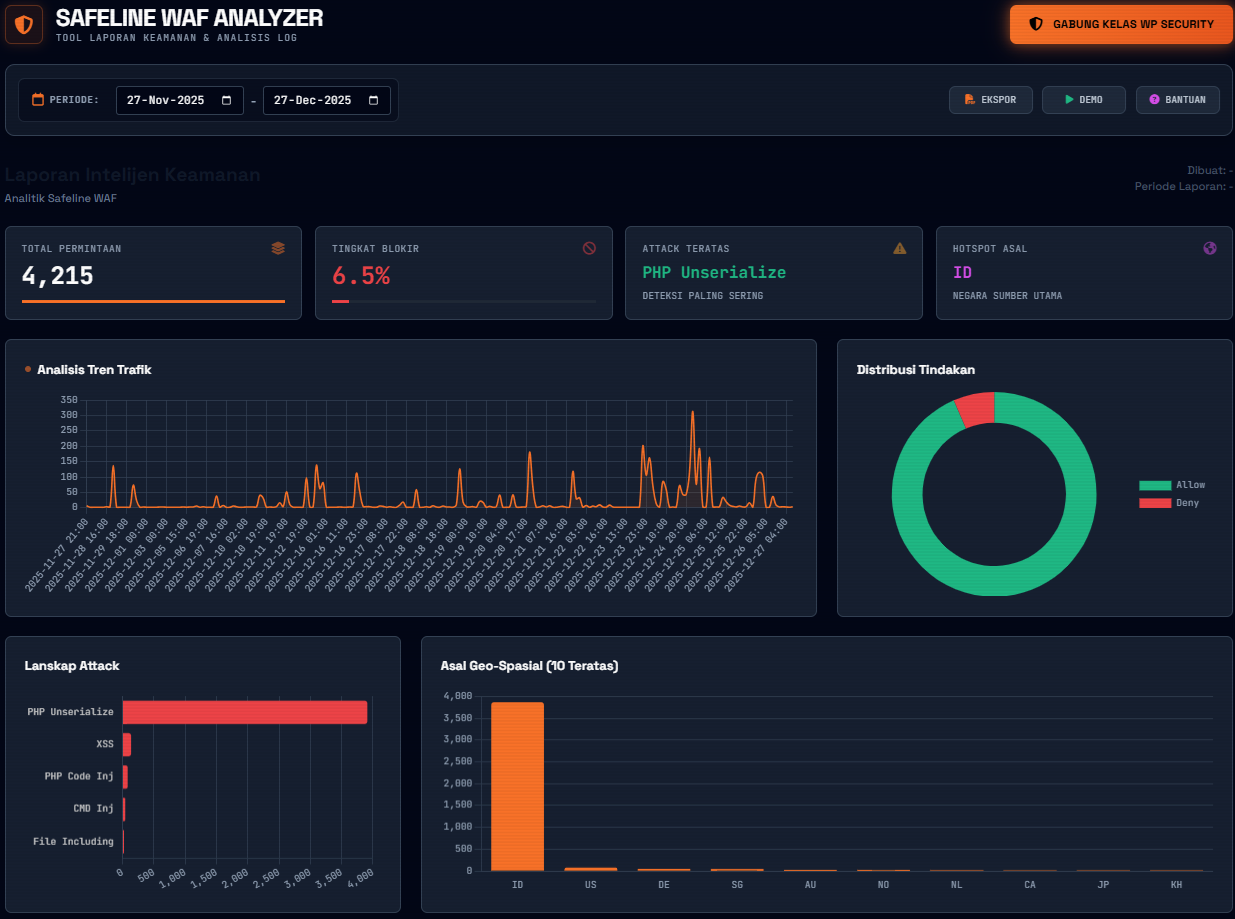Click the Lanskap Attack heading
Viewport: 1235px width, 919px height.
[x=72, y=666]
